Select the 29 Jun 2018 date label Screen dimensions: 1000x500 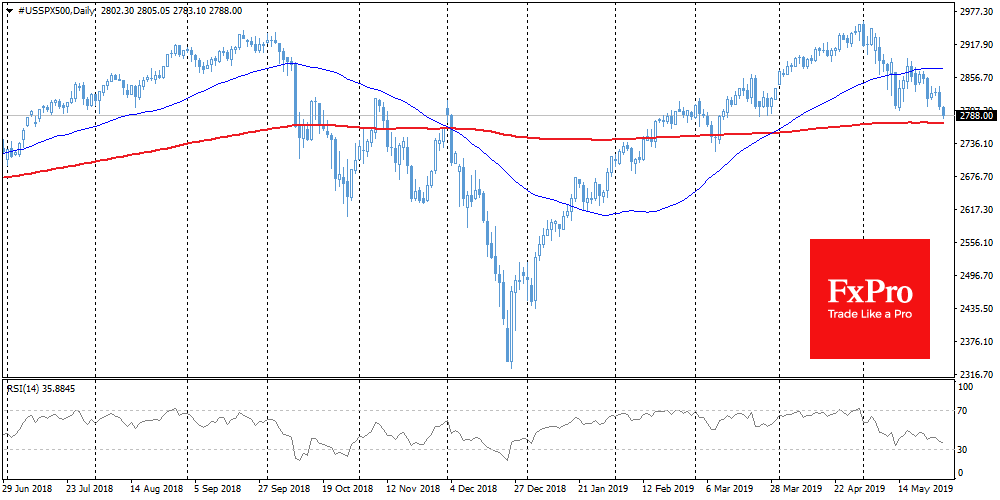[x=29, y=490]
